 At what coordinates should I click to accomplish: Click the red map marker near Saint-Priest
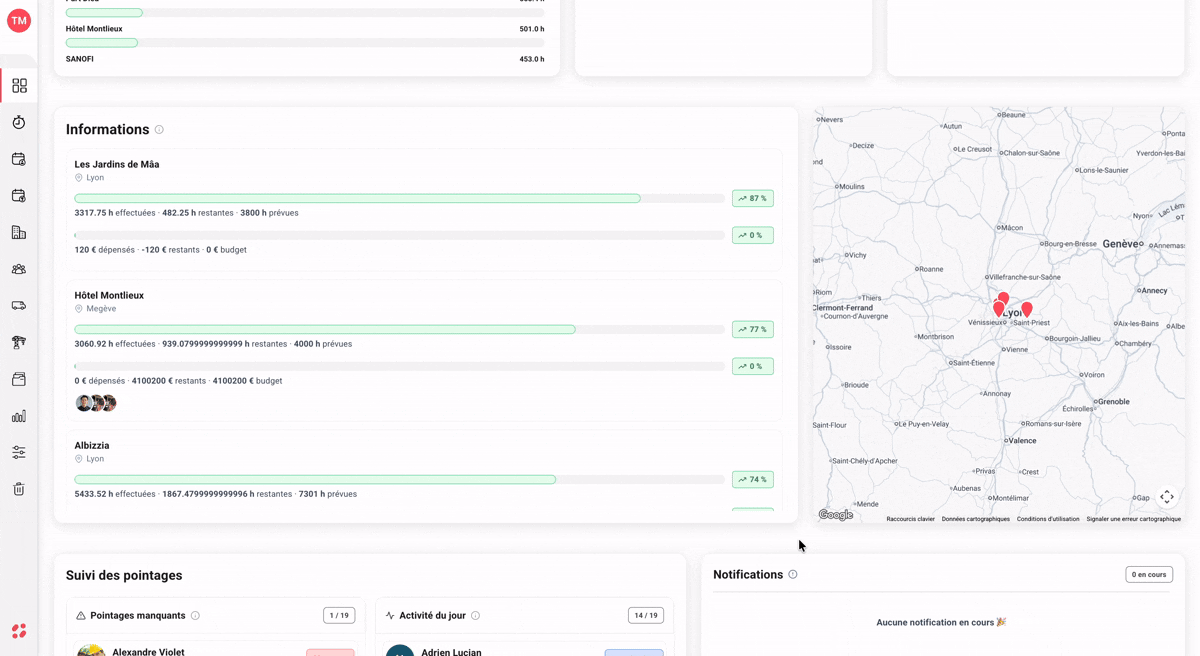coord(1027,310)
